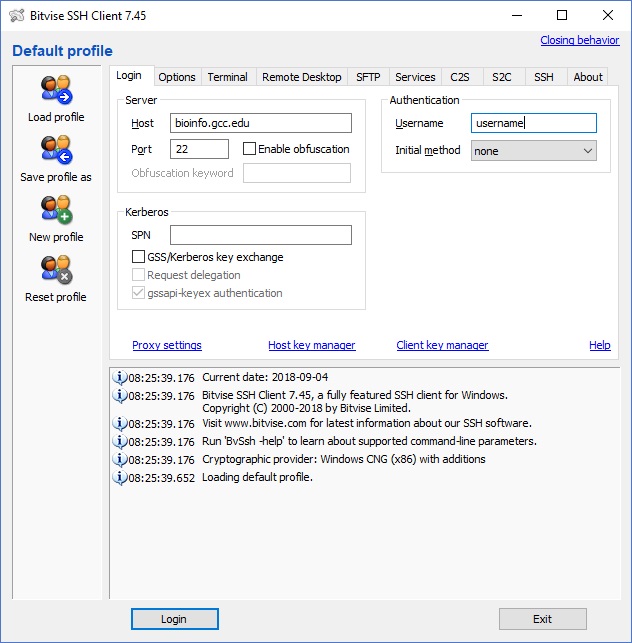
Task: Click the Username input field
Action: click(x=534, y=123)
